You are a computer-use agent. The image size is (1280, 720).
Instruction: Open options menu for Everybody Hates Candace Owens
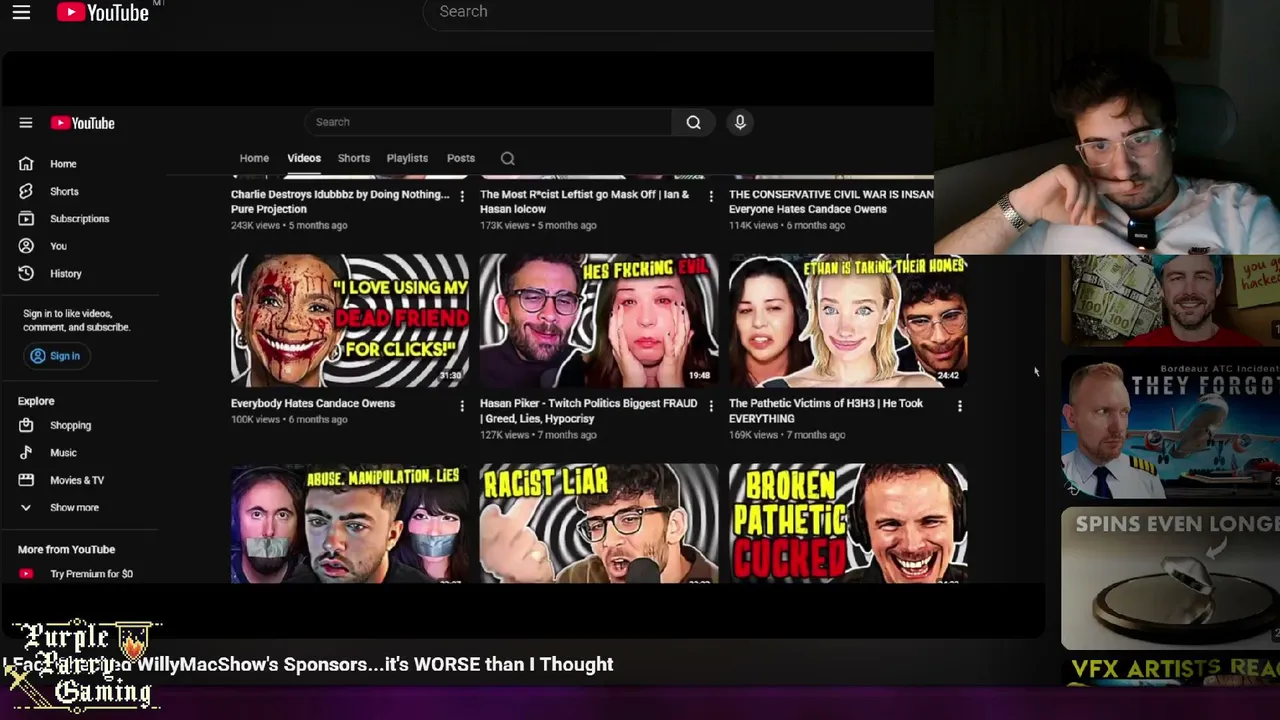pyautogui.click(x=462, y=405)
